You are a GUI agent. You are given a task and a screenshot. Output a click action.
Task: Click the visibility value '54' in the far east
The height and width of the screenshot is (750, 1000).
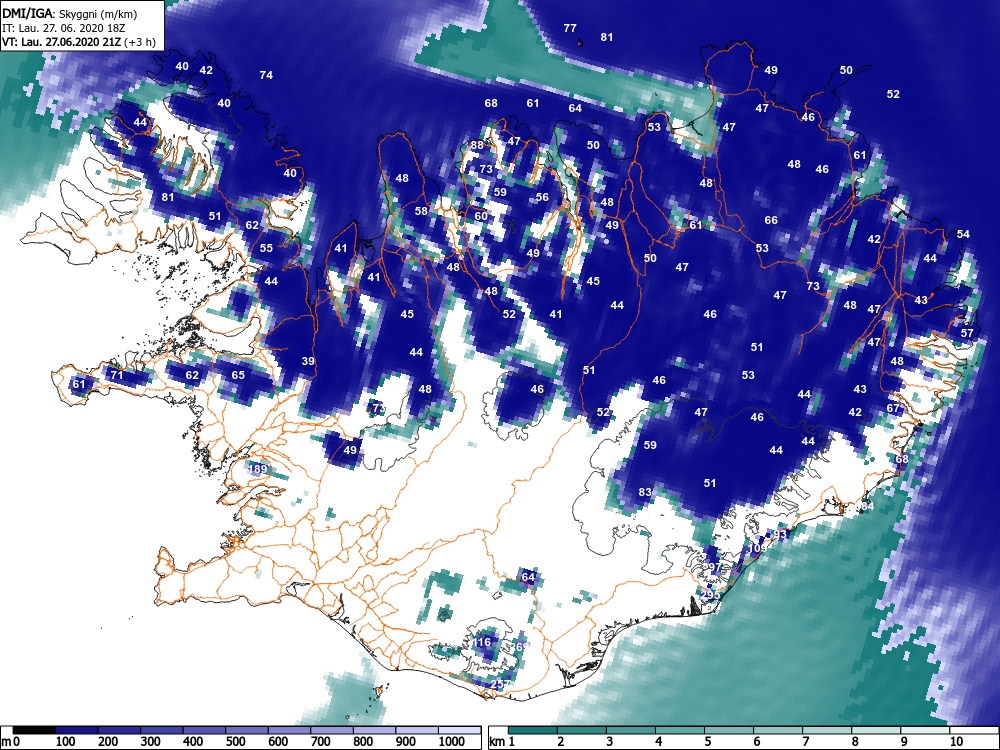tap(963, 234)
